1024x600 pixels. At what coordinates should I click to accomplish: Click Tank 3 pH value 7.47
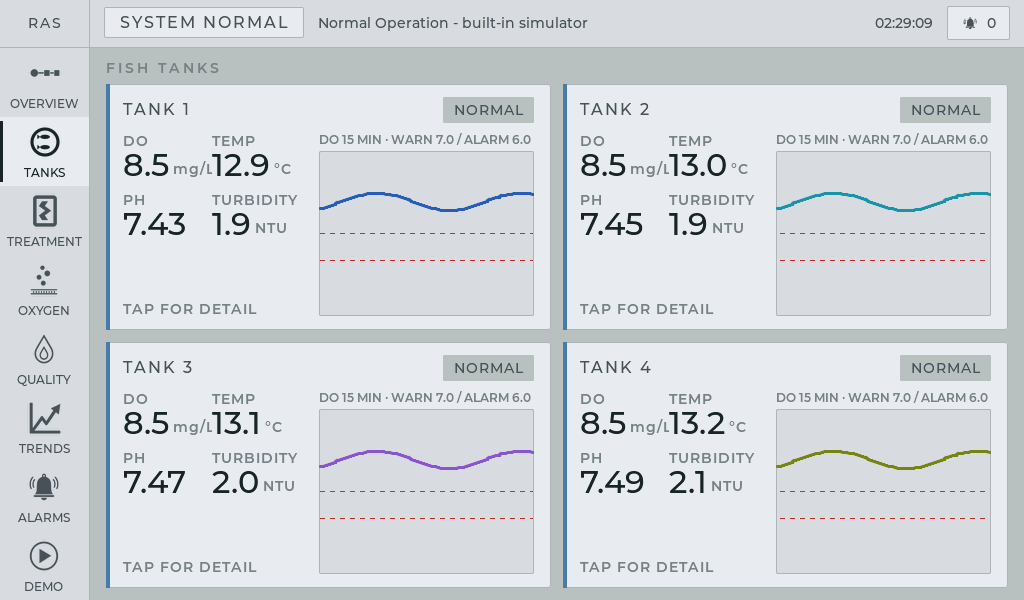[x=154, y=482]
